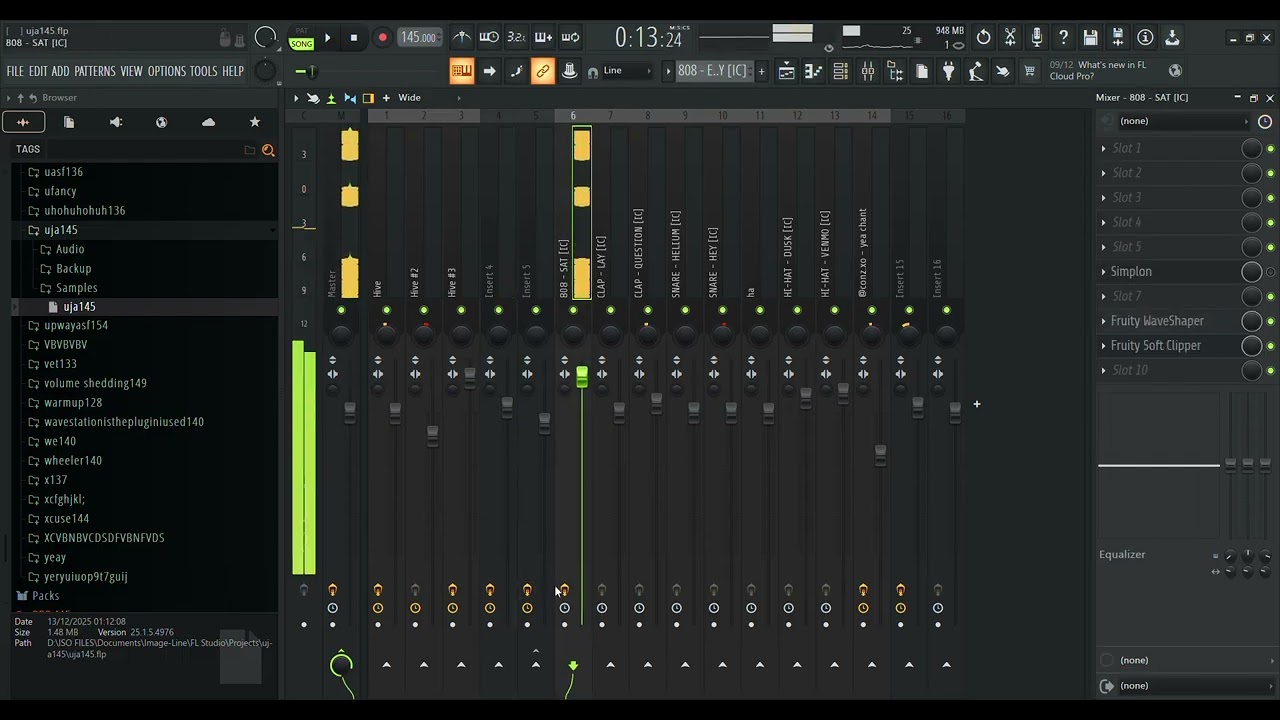Open the TOOLS menu
The width and height of the screenshot is (1280, 720).
click(x=203, y=71)
